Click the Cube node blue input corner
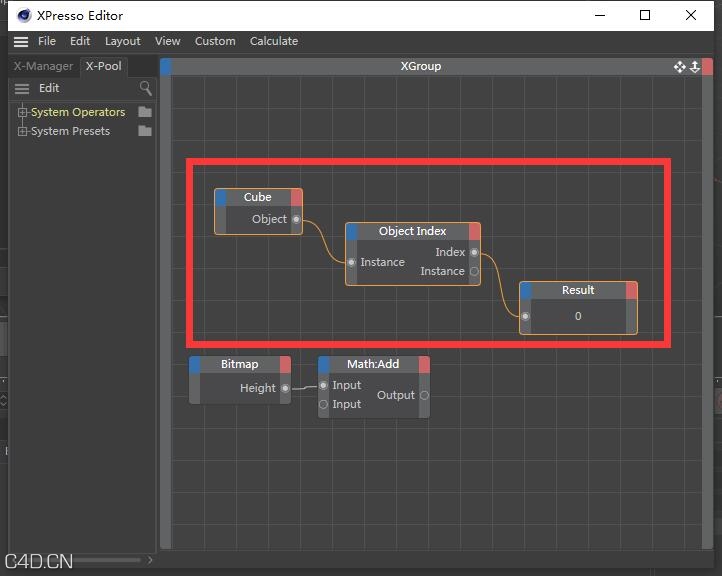The height and width of the screenshot is (576, 722). click(221, 197)
